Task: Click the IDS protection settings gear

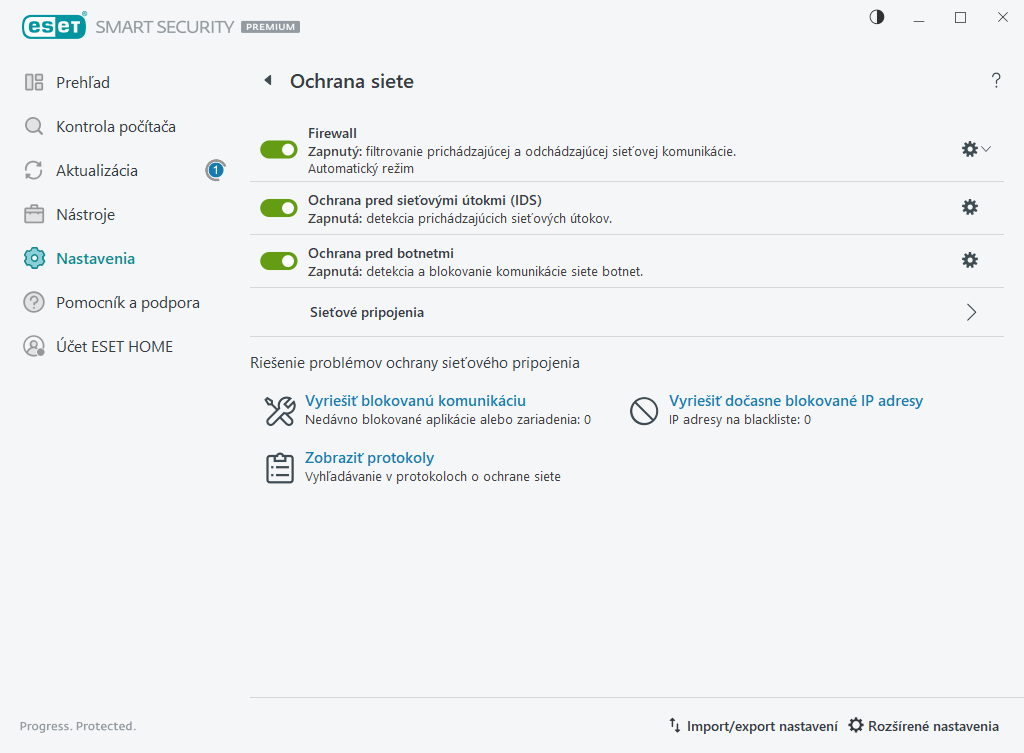Action: 969,207
